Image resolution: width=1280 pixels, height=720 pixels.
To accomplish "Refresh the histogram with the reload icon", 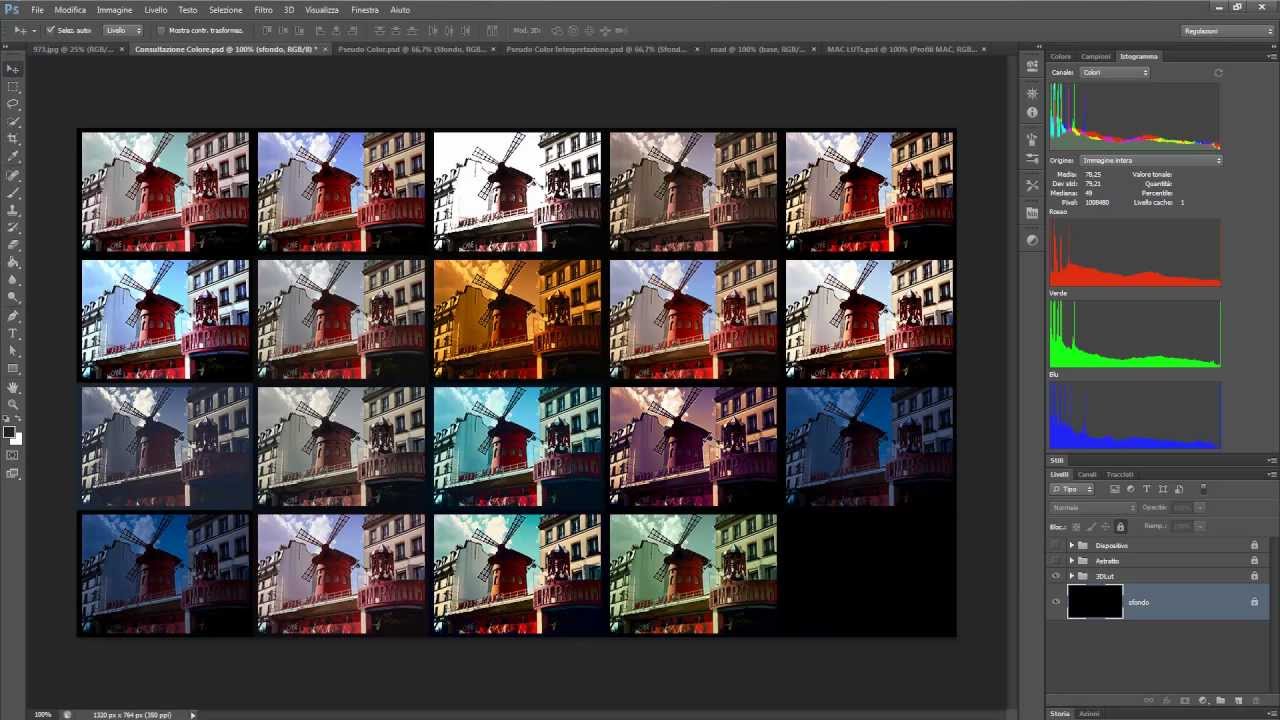I will (x=1218, y=73).
